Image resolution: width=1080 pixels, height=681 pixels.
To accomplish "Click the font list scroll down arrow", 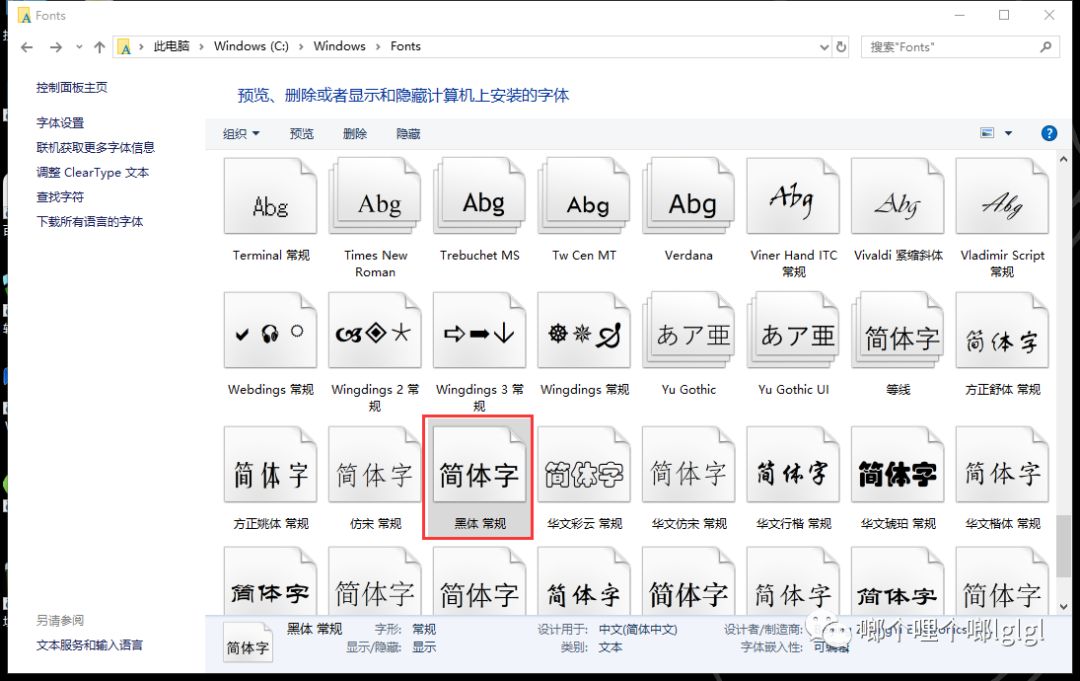I will (x=1063, y=607).
